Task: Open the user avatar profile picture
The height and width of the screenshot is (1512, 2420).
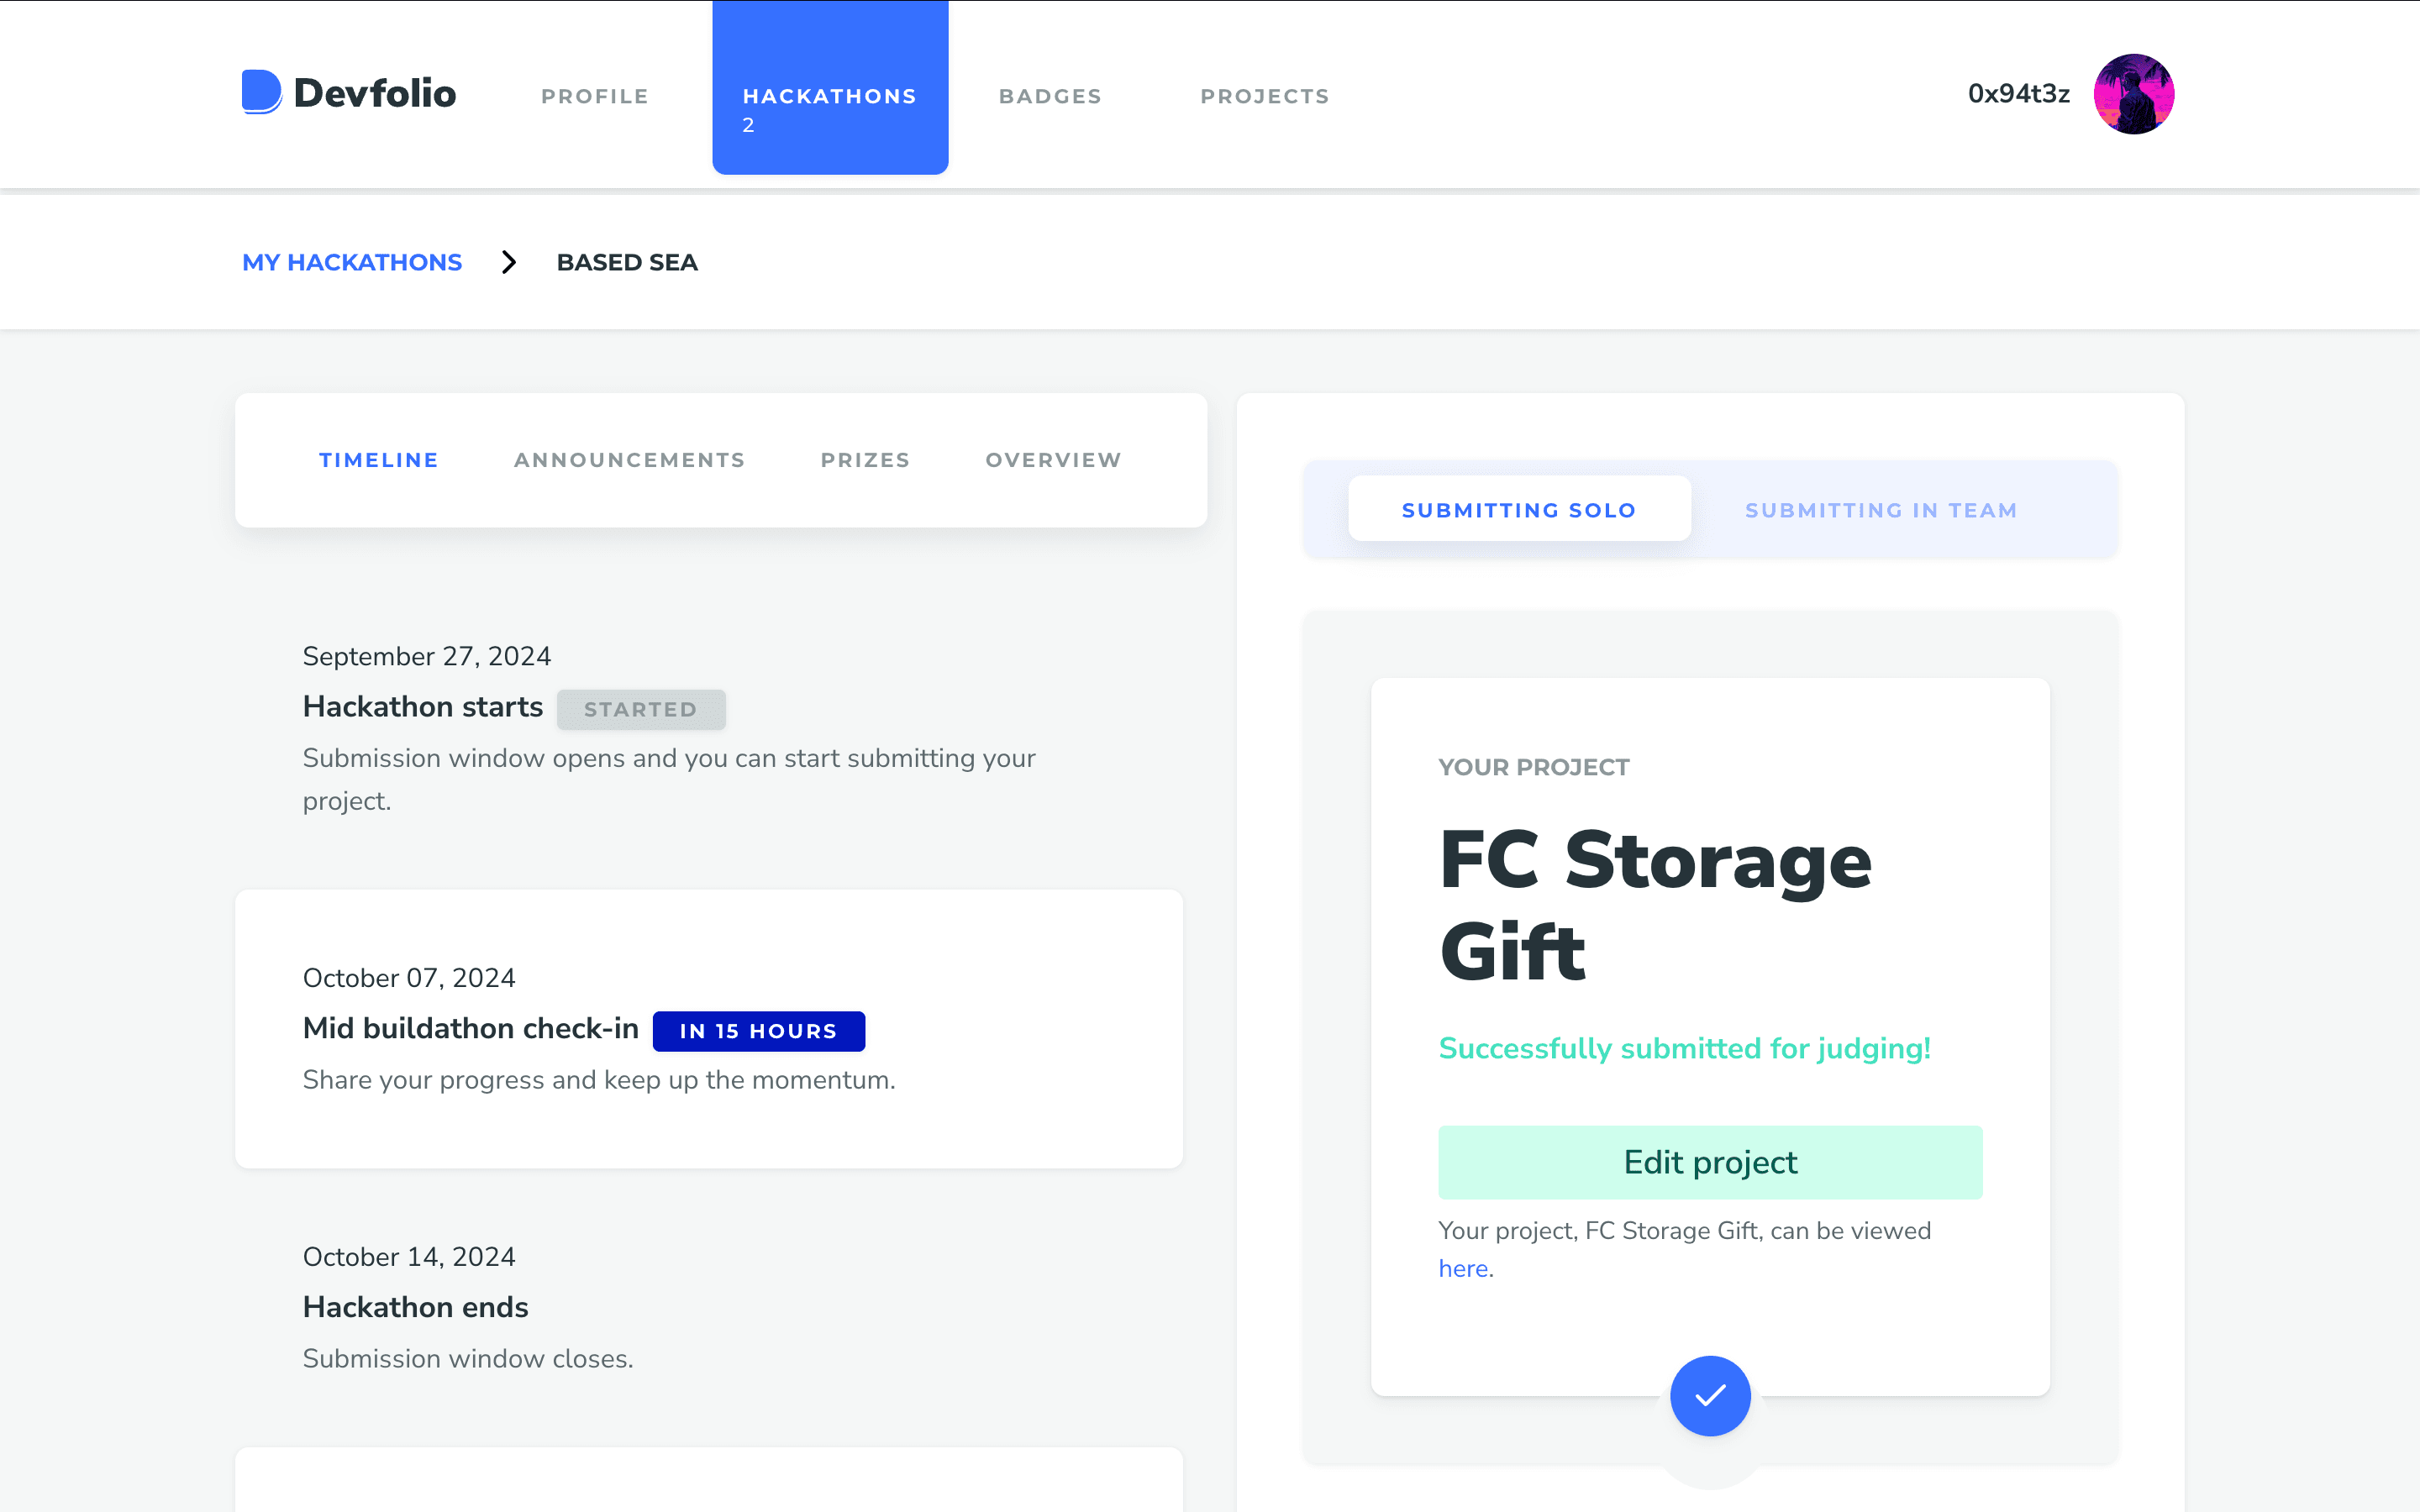Action: [x=2133, y=94]
